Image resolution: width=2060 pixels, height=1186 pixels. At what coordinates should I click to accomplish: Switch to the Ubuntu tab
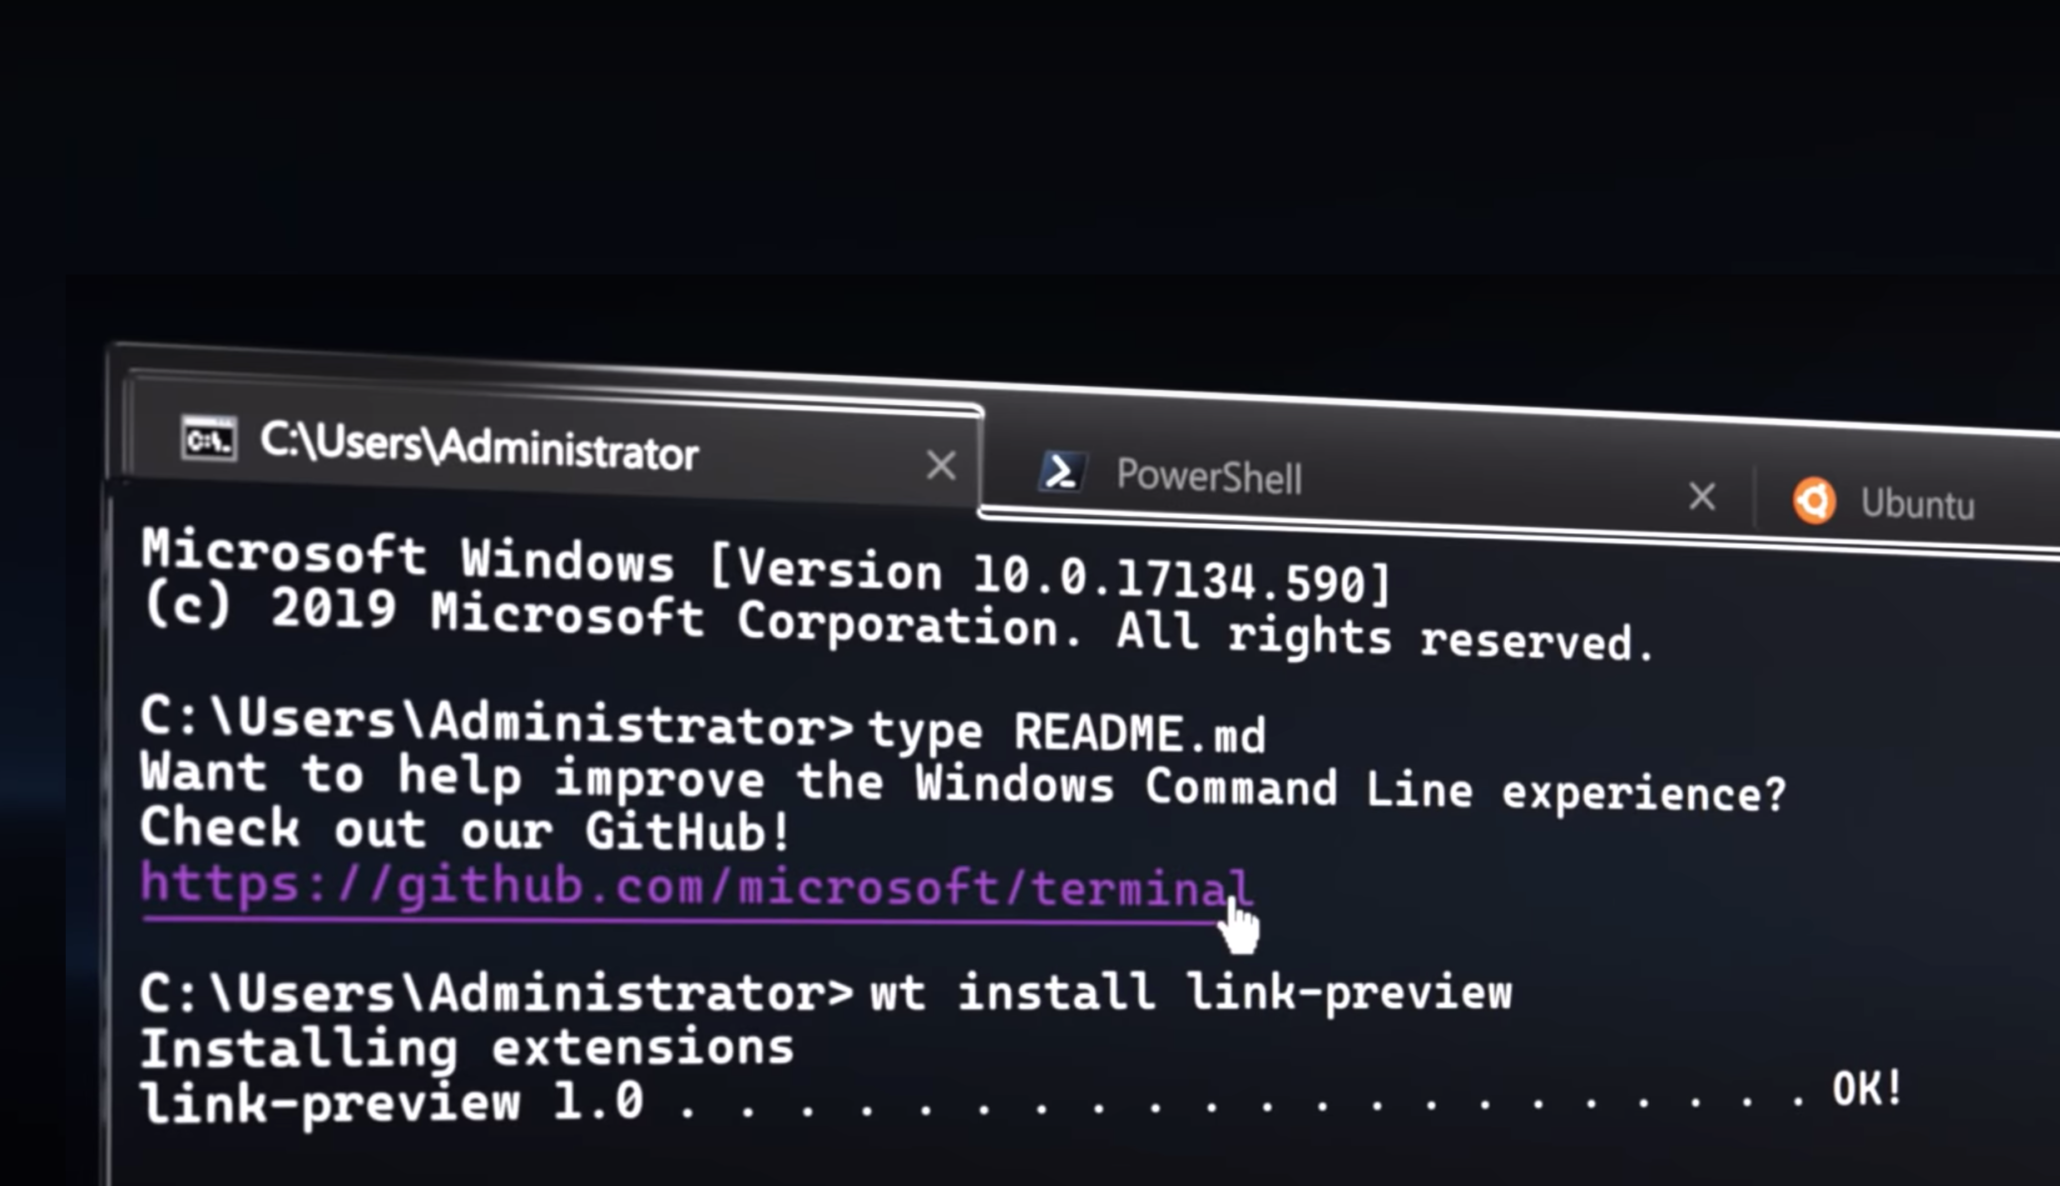1910,502
